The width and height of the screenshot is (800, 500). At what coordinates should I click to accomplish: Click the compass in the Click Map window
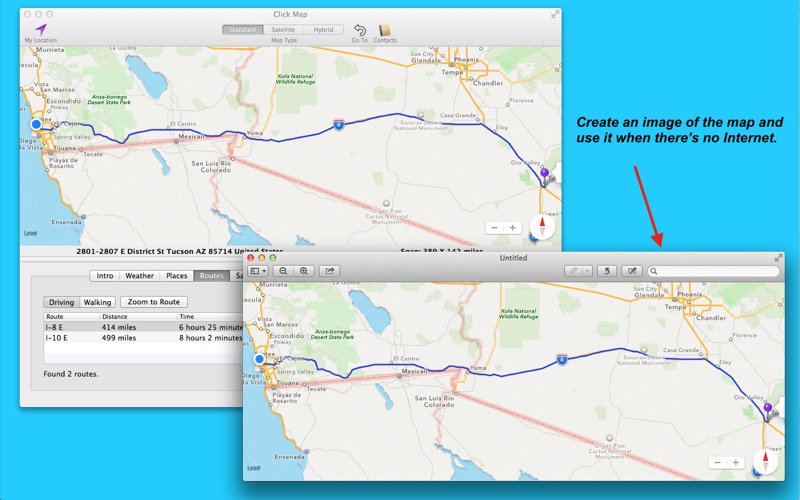[542, 226]
